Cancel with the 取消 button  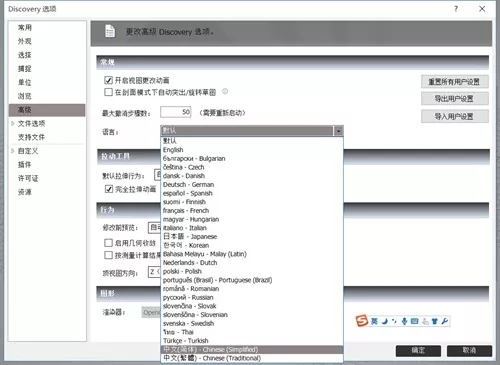[x=469, y=350]
